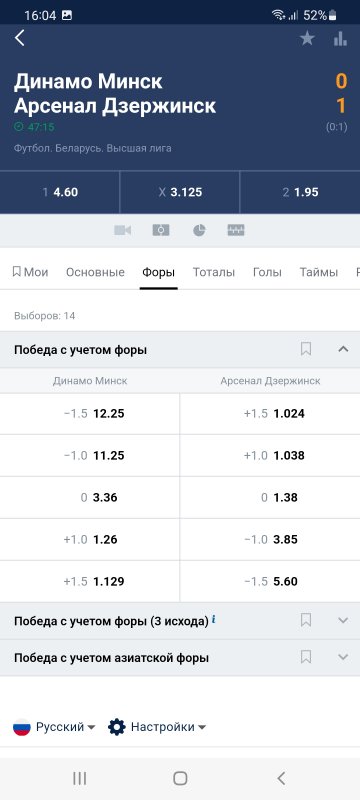Select Арсенал Дзержинск −1.5 at 5.60
The width and height of the screenshot is (360, 800).
coord(270,581)
